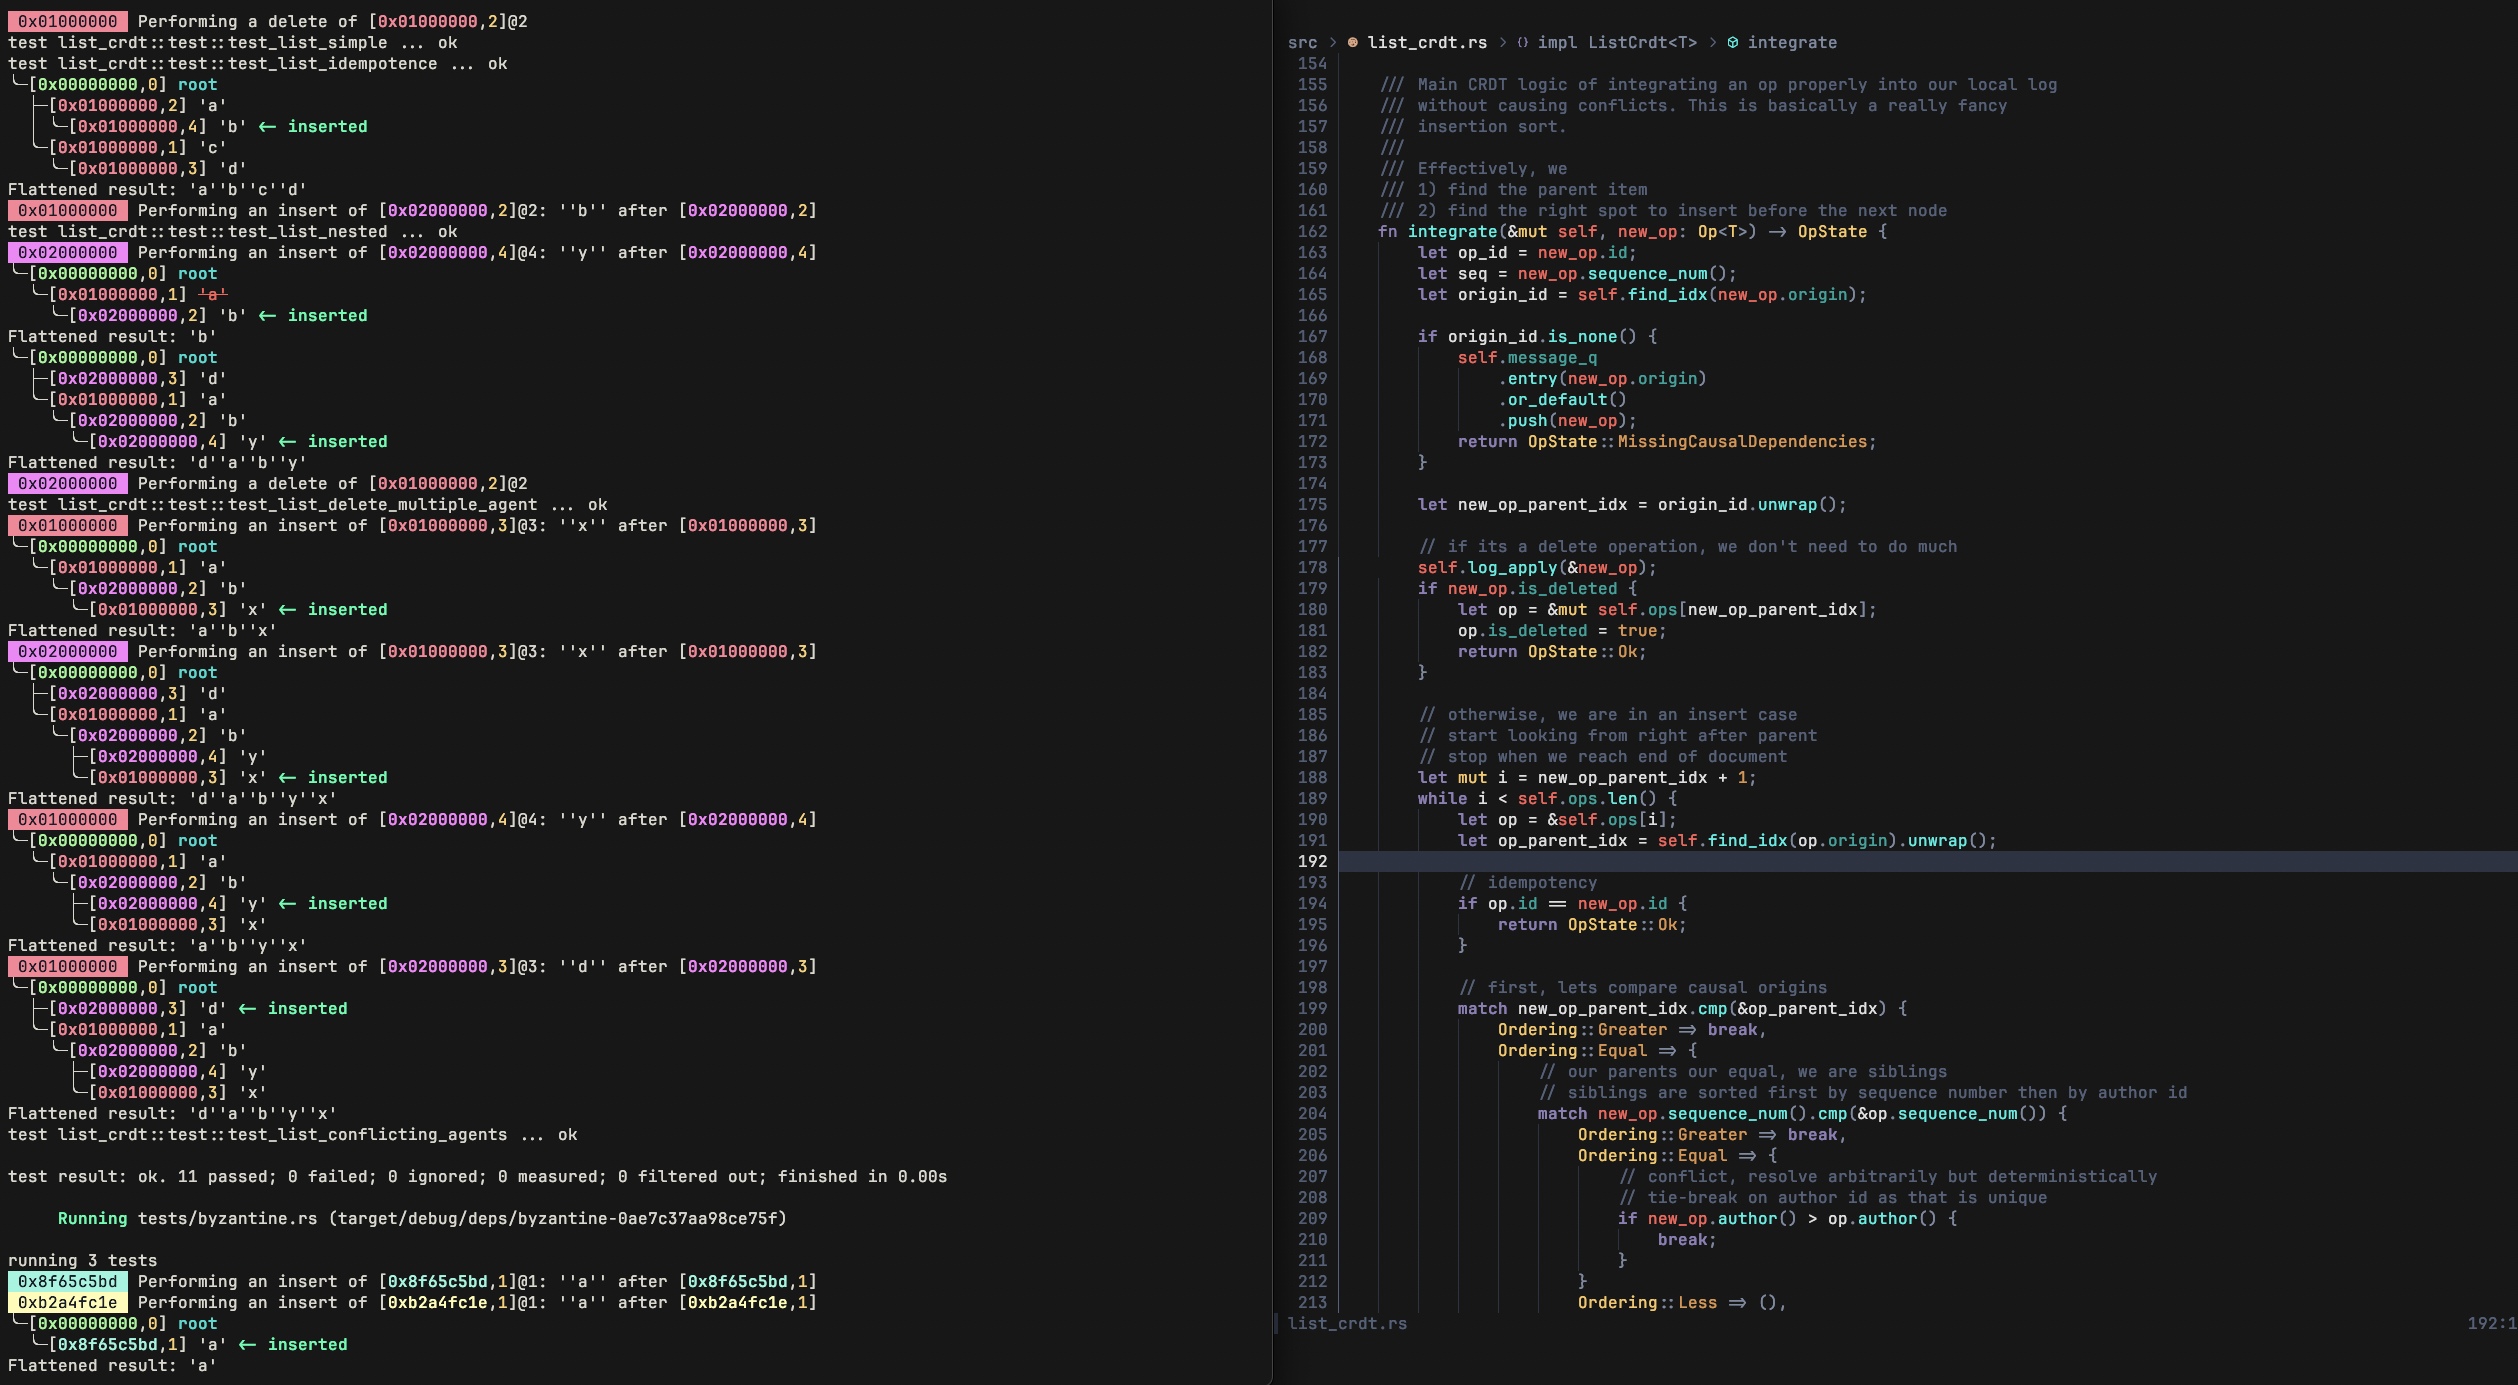Click the Rust file icon in breadcrumb

coord(1352,42)
